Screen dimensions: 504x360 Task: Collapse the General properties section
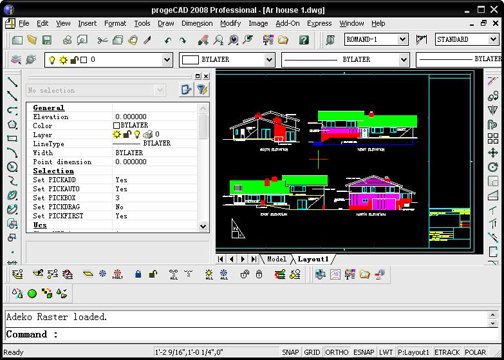pyautogui.click(x=48, y=108)
